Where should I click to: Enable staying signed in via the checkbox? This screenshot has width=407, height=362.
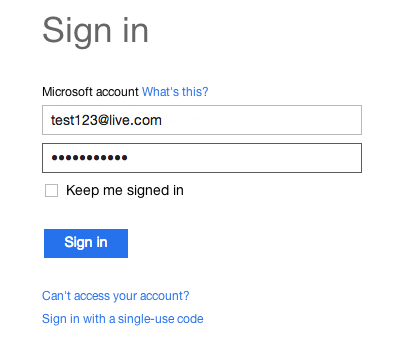click(x=51, y=191)
